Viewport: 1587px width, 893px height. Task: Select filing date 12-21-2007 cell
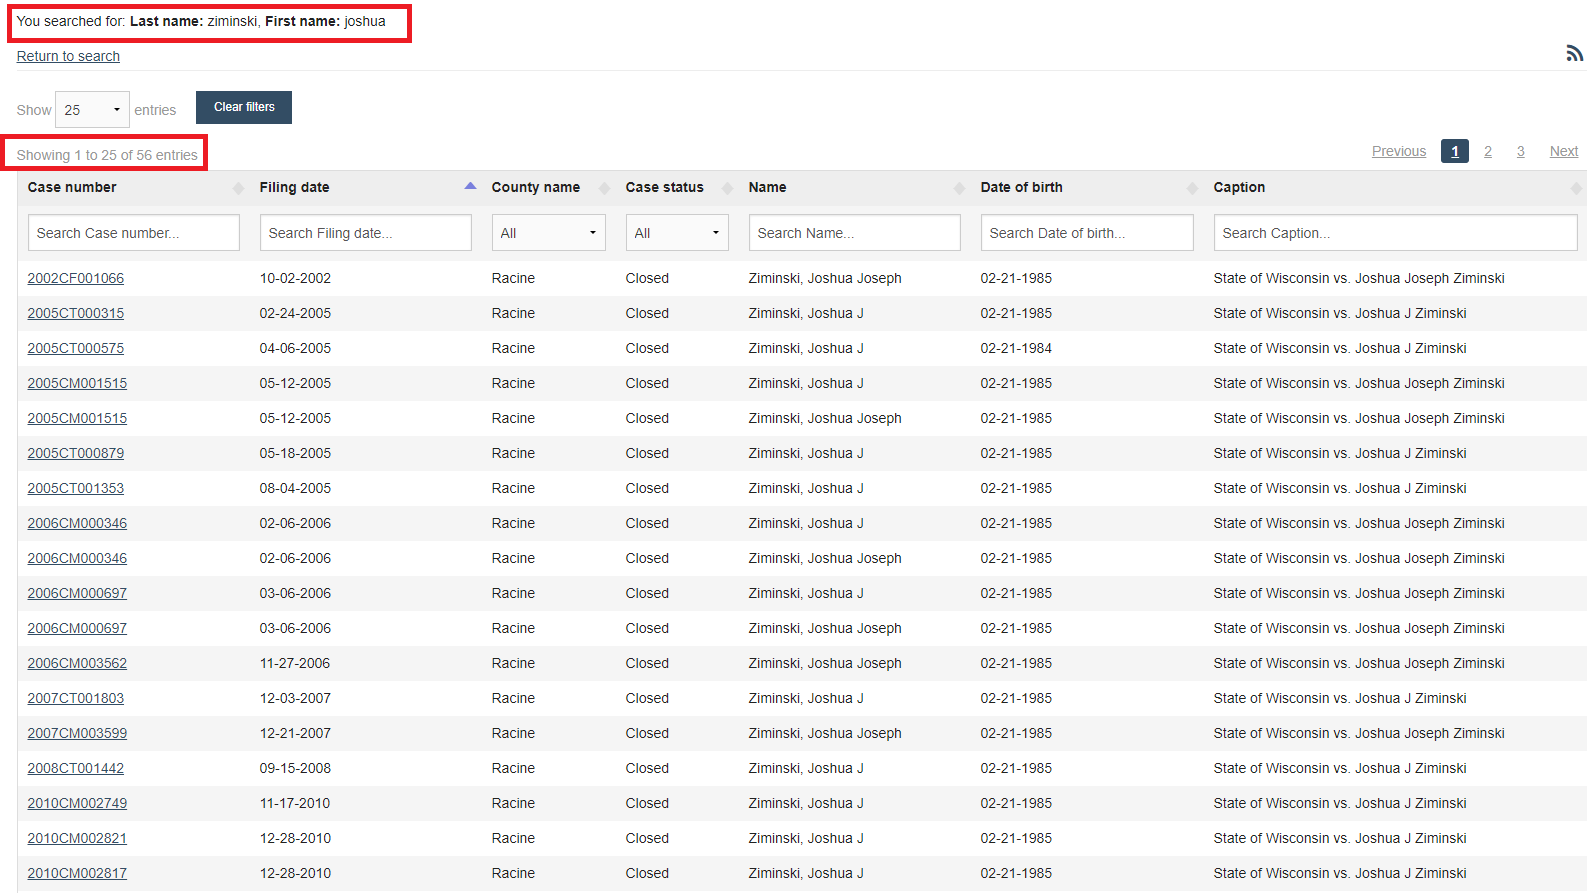point(295,733)
